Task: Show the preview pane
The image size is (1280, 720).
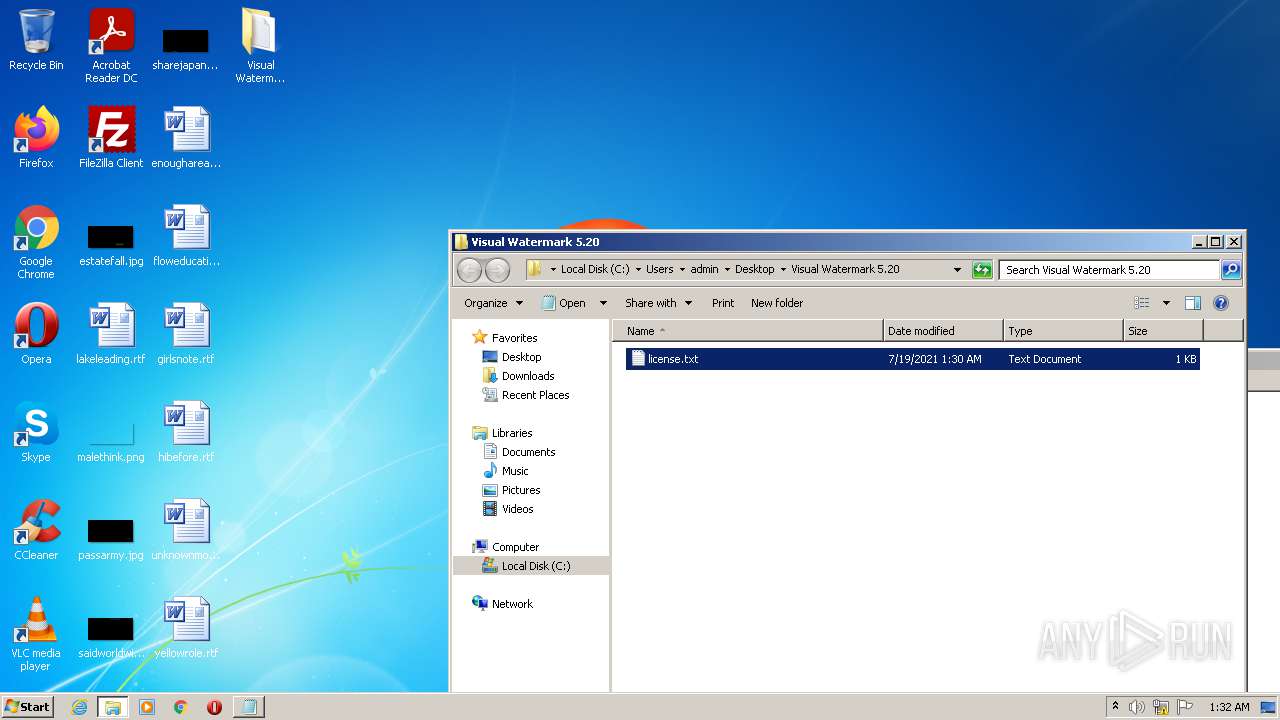Action: (x=1192, y=303)
